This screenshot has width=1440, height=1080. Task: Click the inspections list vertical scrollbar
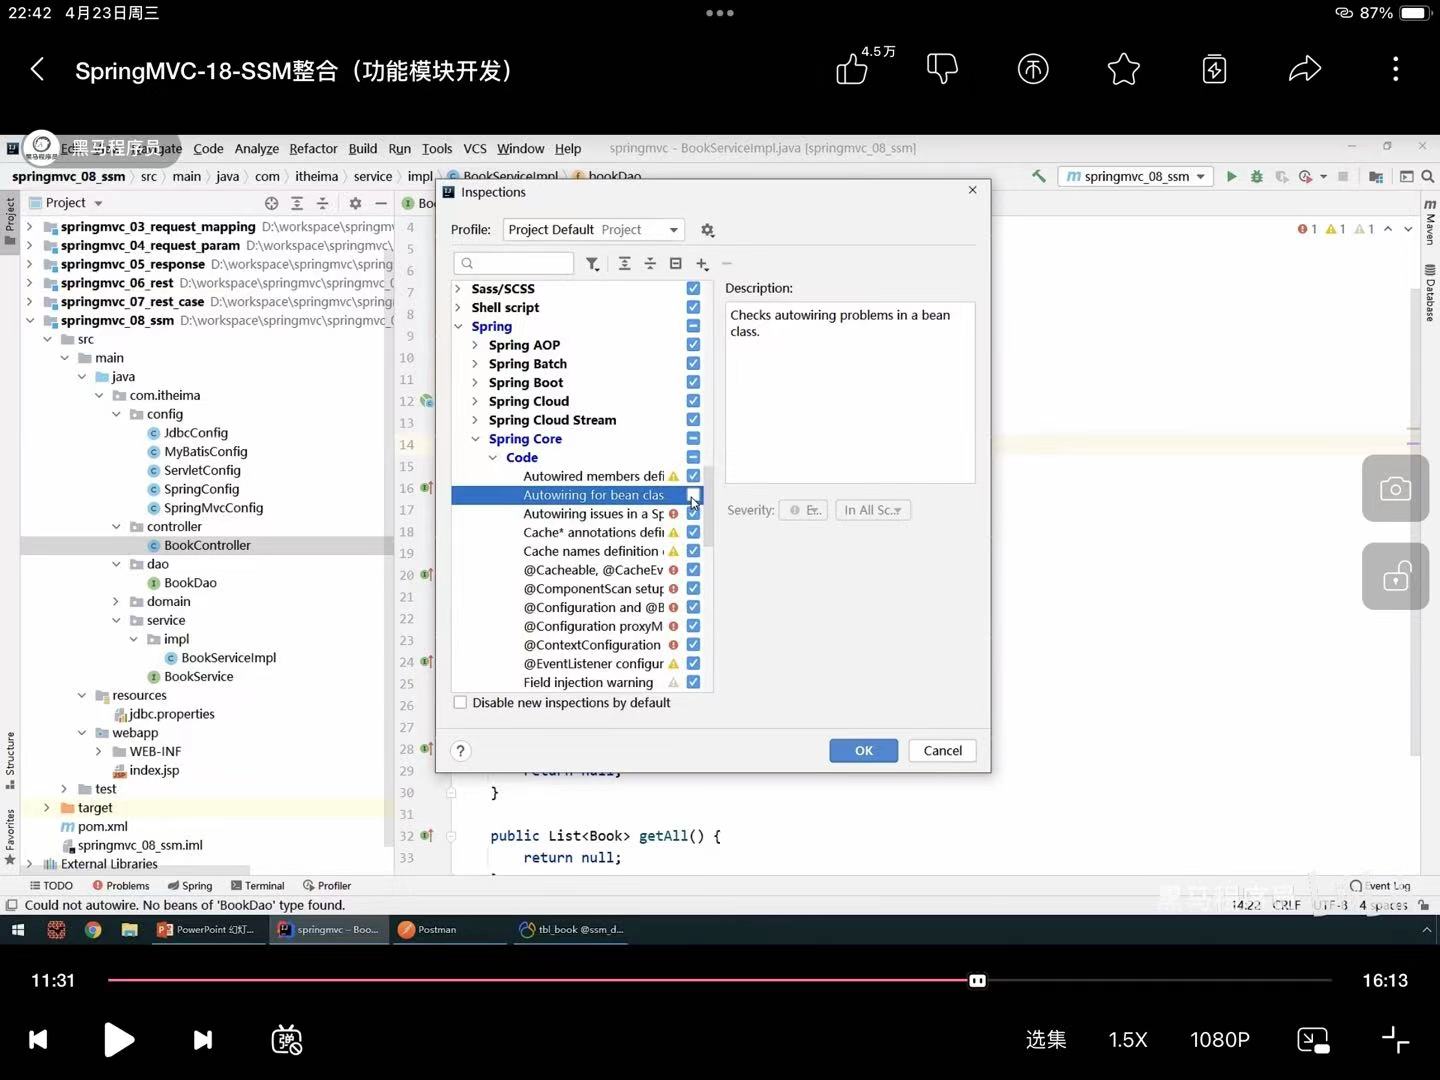708,506
